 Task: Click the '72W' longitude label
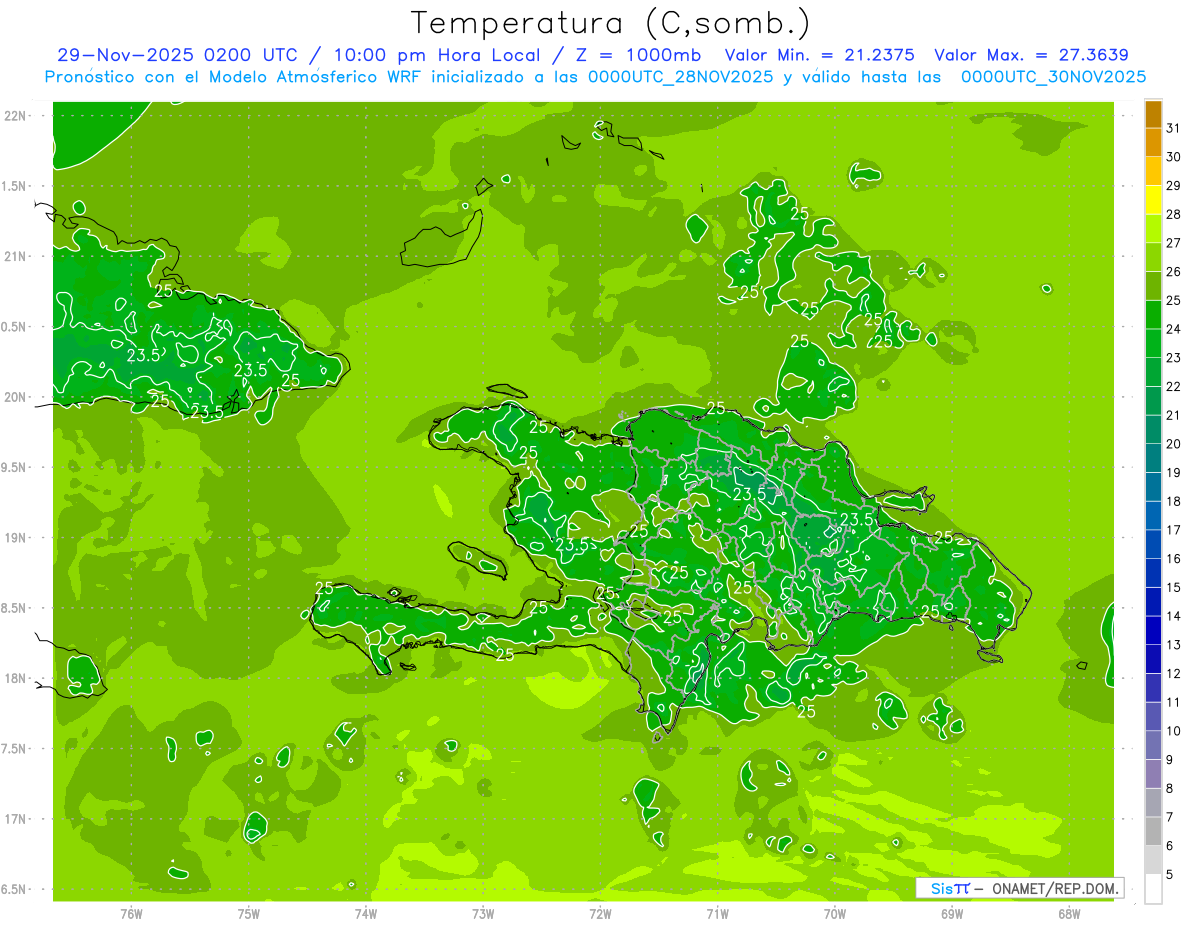[600, 914]
